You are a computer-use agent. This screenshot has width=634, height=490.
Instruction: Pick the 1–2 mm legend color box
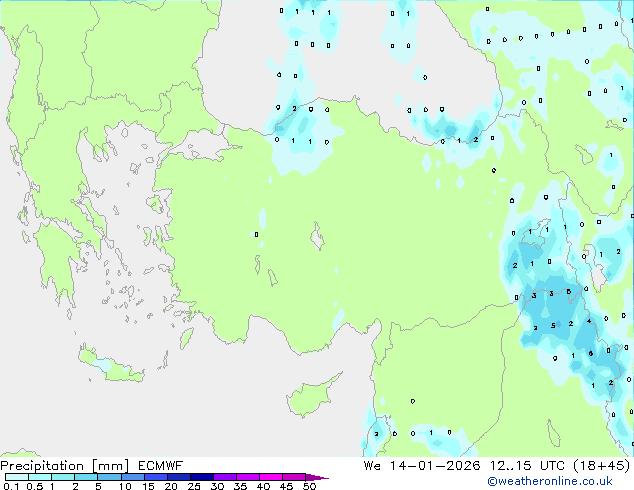pyautogui.click(x=63, y=477)
